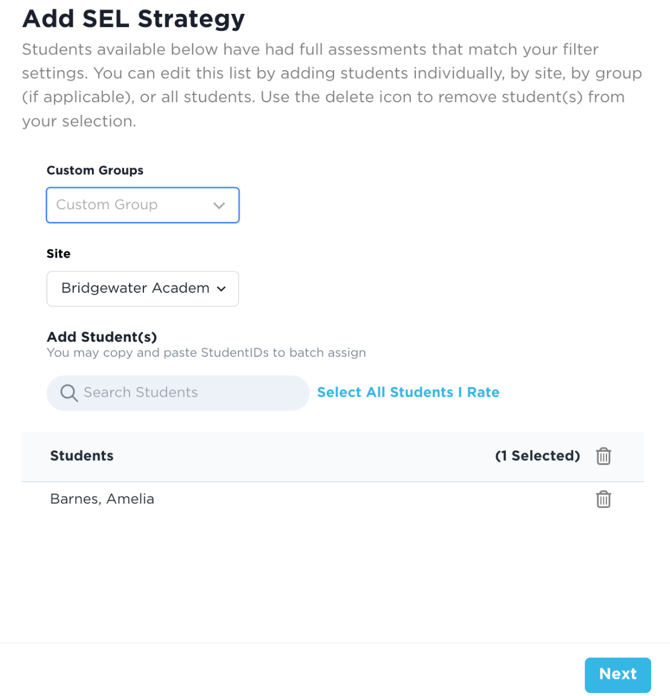This screenshot has width=670, height=696.
Task: Click the (1 Selected) count label
Action: click(x=537, y=456)
